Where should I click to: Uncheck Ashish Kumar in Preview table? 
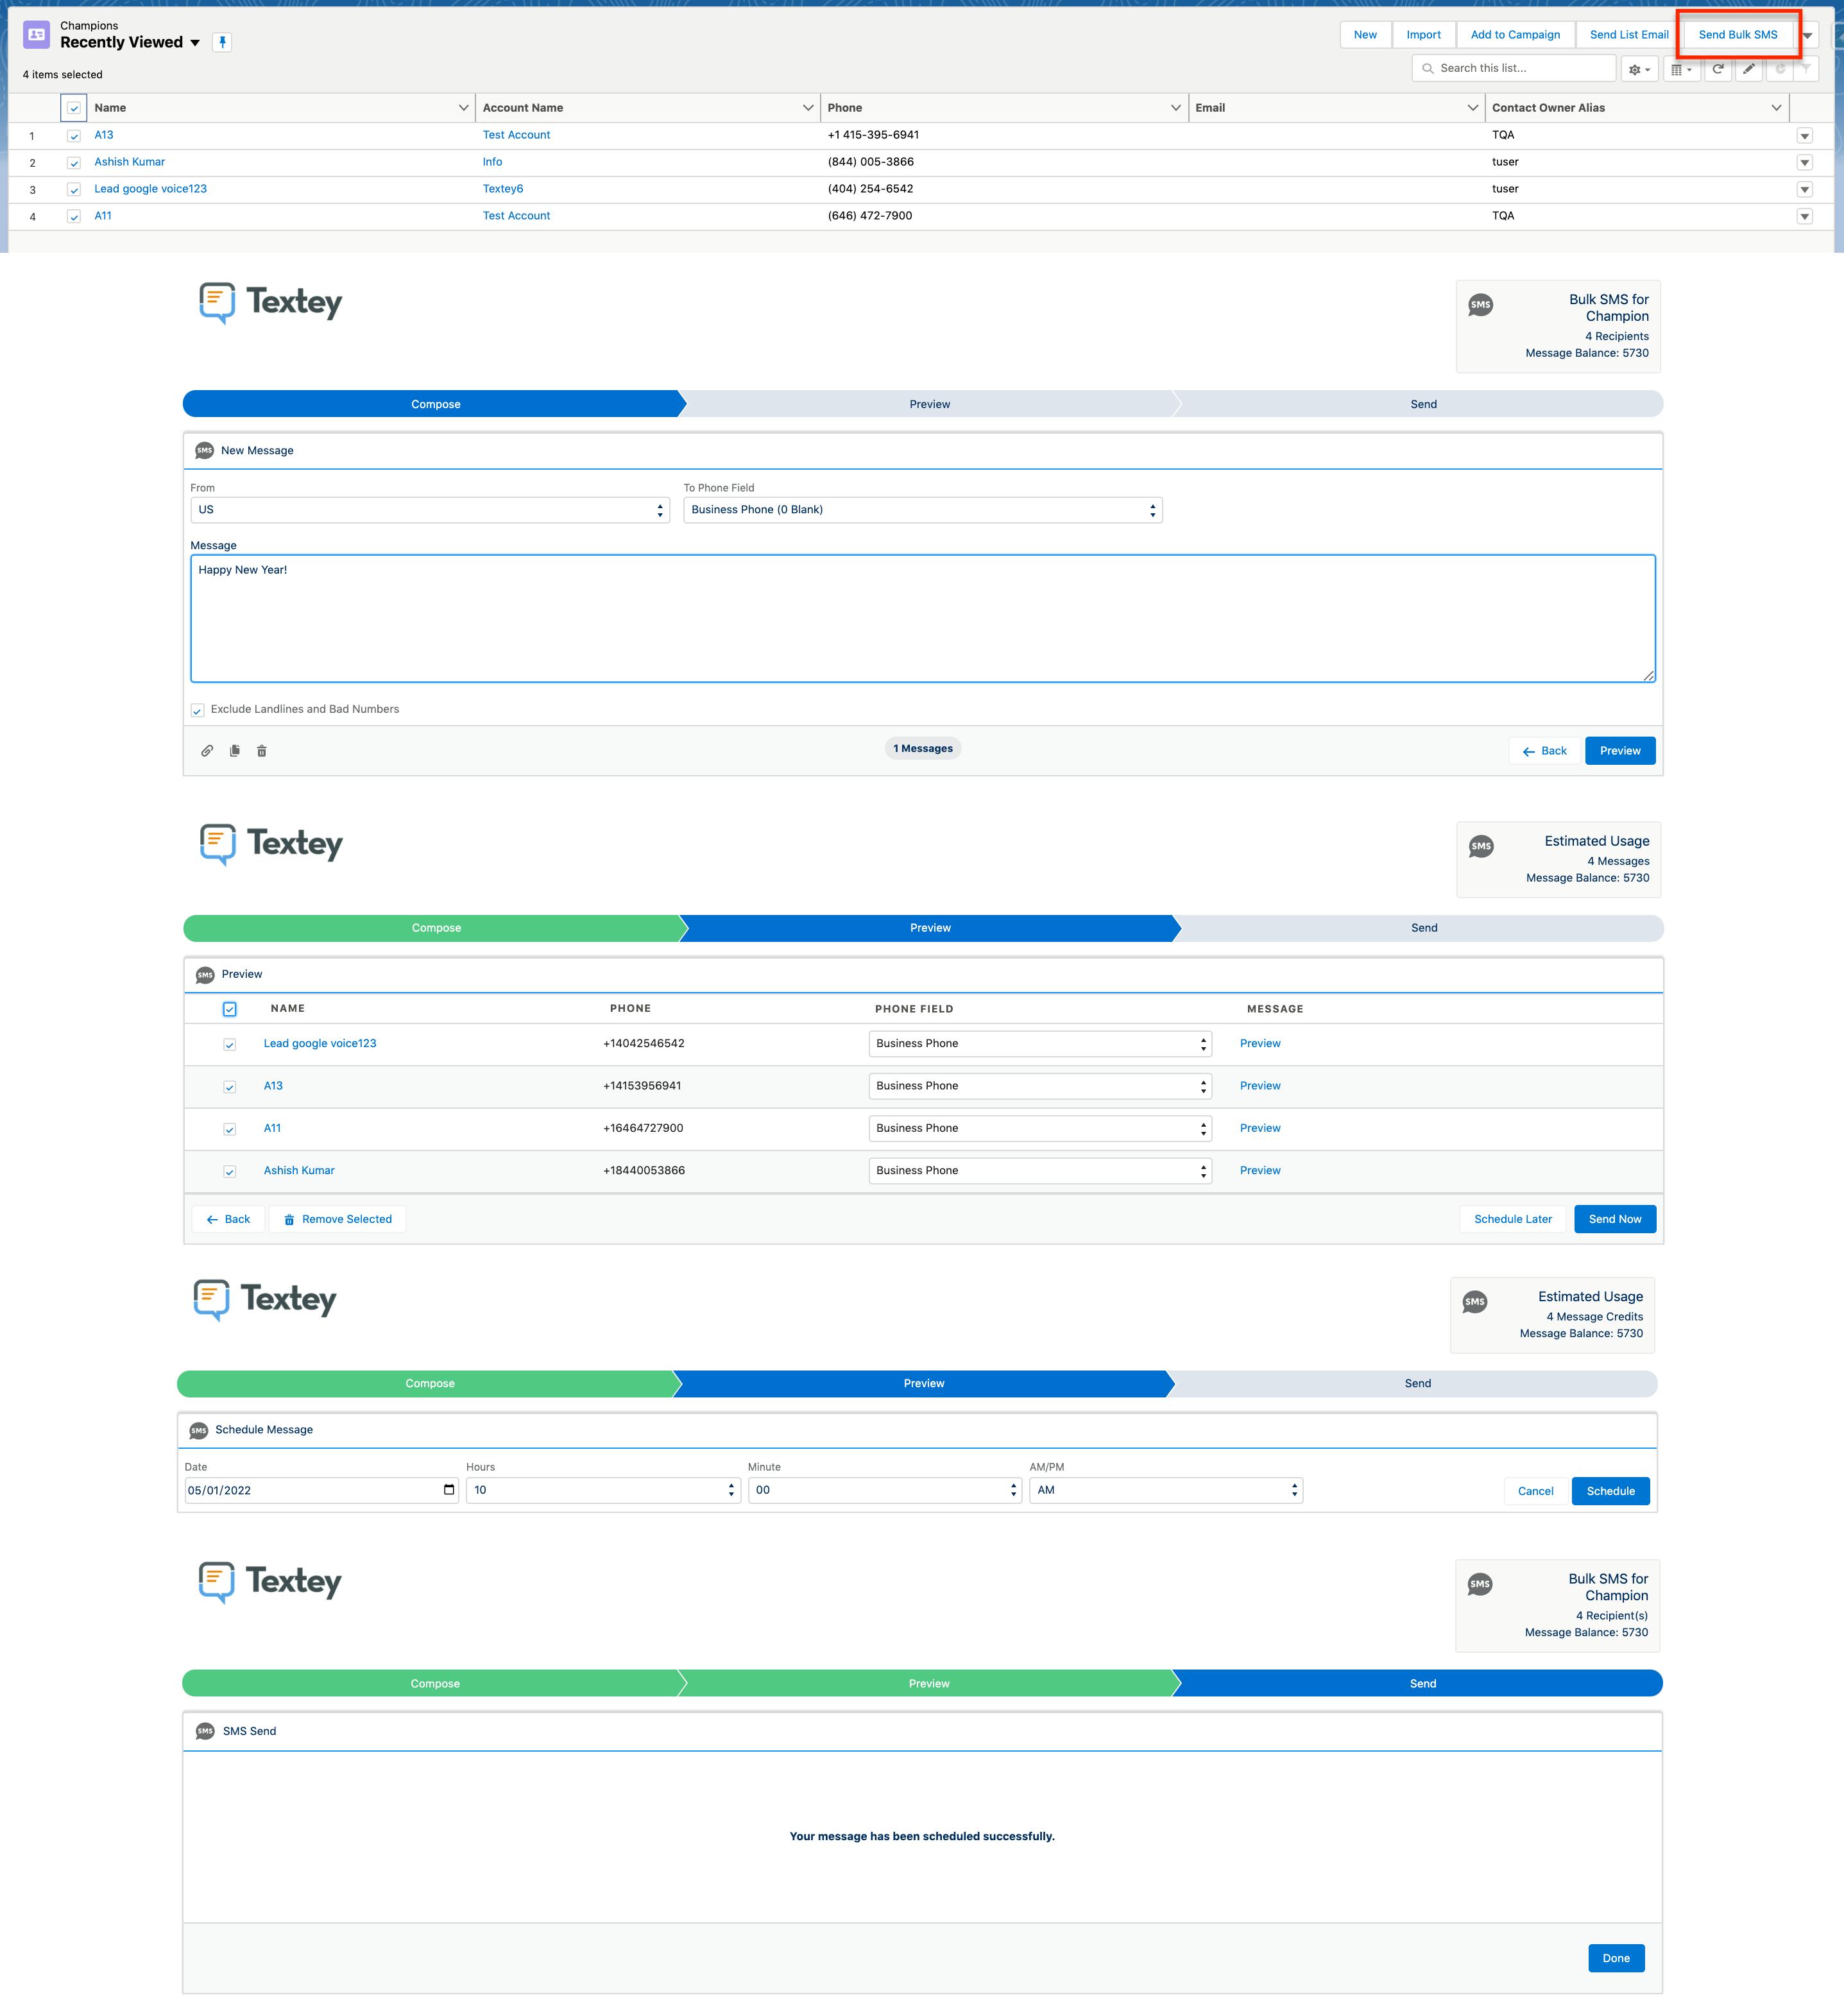pyautogui.click(x=229, y=1171)
